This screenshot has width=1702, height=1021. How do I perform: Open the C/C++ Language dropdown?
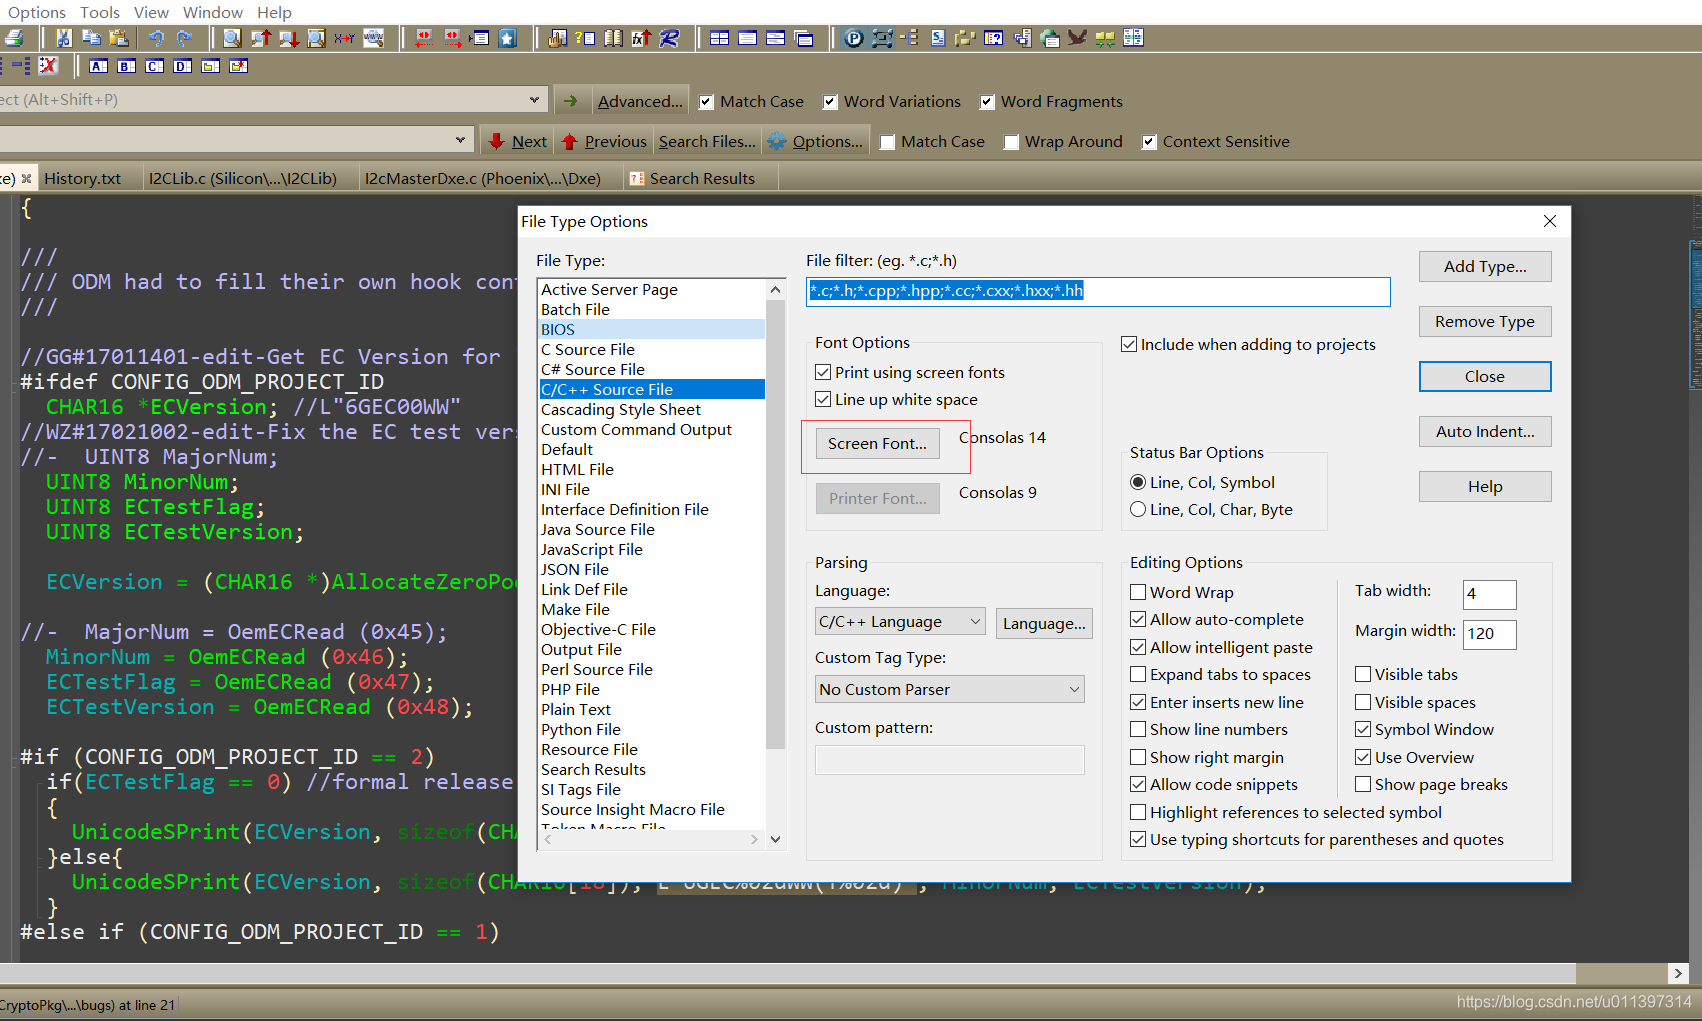[900, 622]
